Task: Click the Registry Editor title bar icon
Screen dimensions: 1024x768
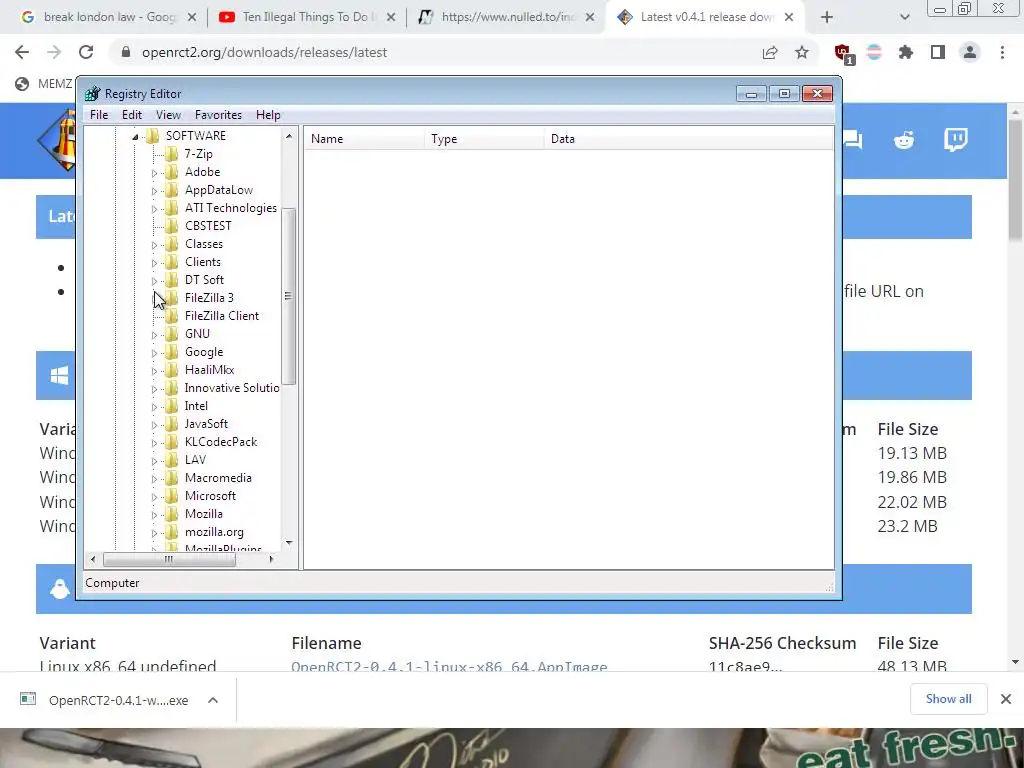Action: 93,93
